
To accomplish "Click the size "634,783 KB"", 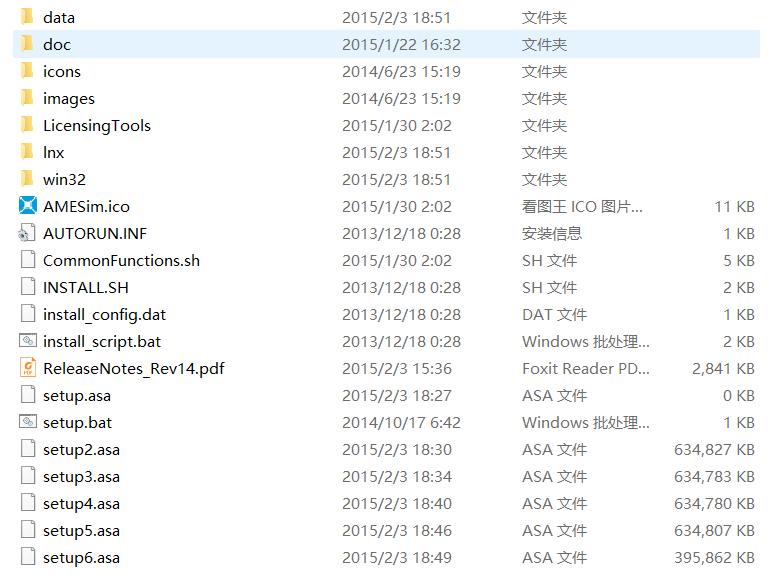I will pyautogui.click(x=714, y=477).
